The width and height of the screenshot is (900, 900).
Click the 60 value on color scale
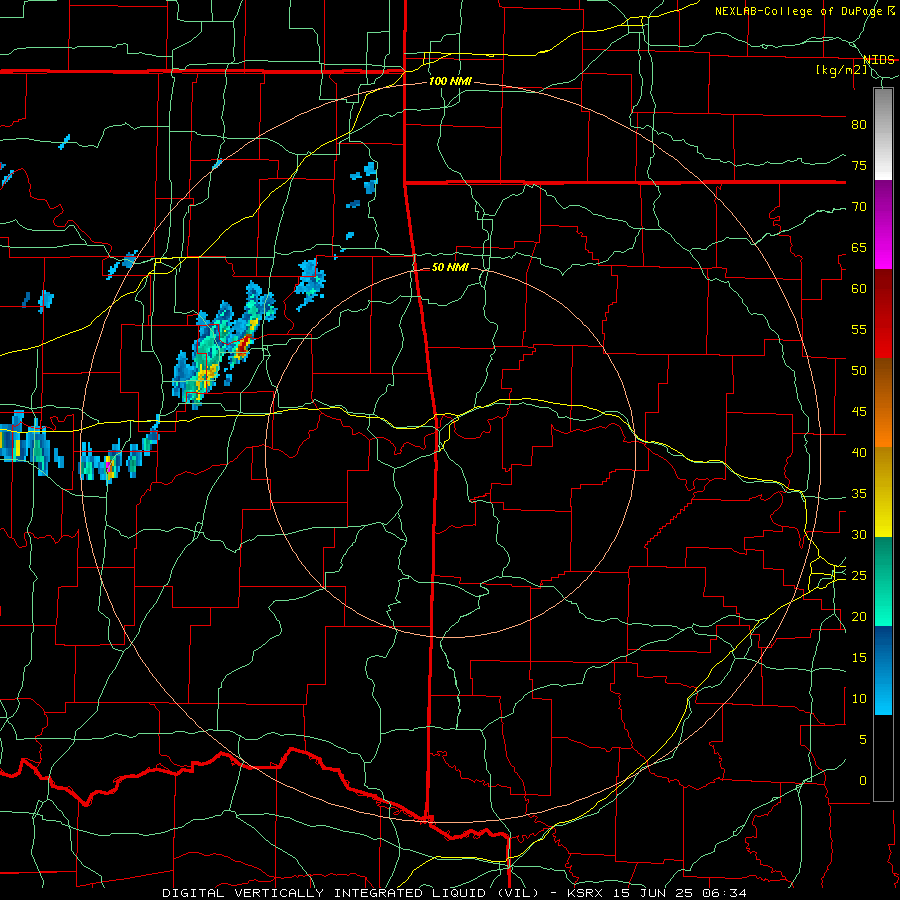tap(859, 289)
